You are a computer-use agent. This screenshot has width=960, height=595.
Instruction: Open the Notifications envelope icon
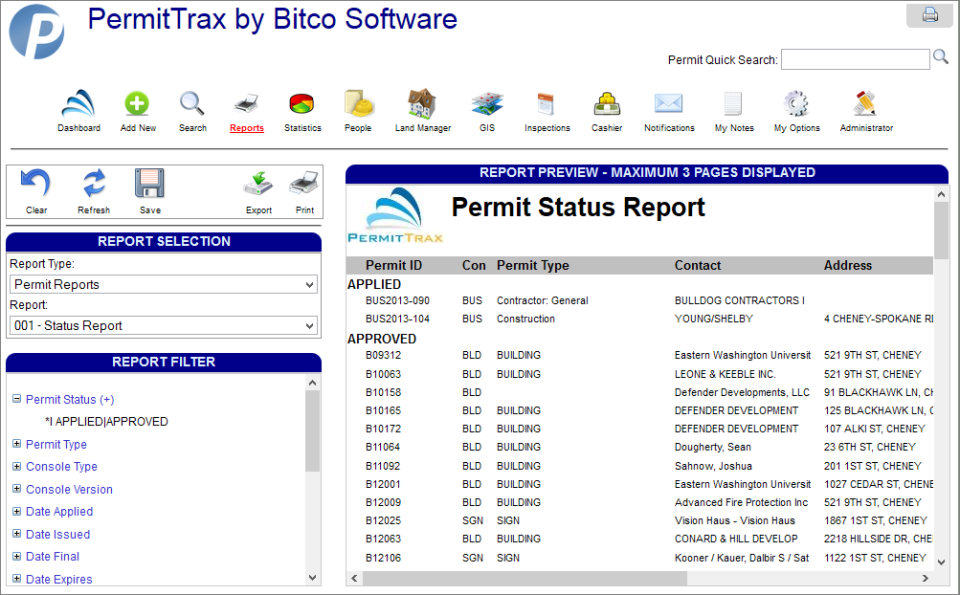tap(669, 103)
